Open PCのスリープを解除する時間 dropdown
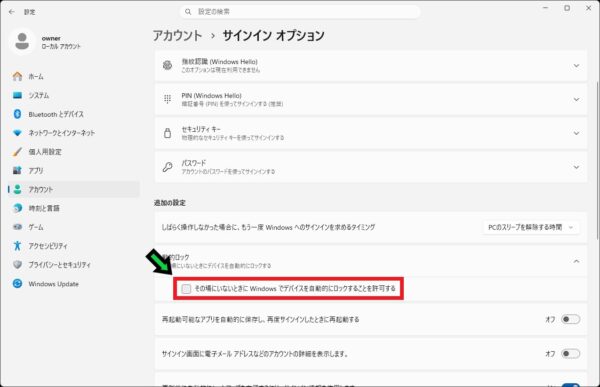Screen dimensions: 600x387 pyautogui.click(x=531, y=227)
